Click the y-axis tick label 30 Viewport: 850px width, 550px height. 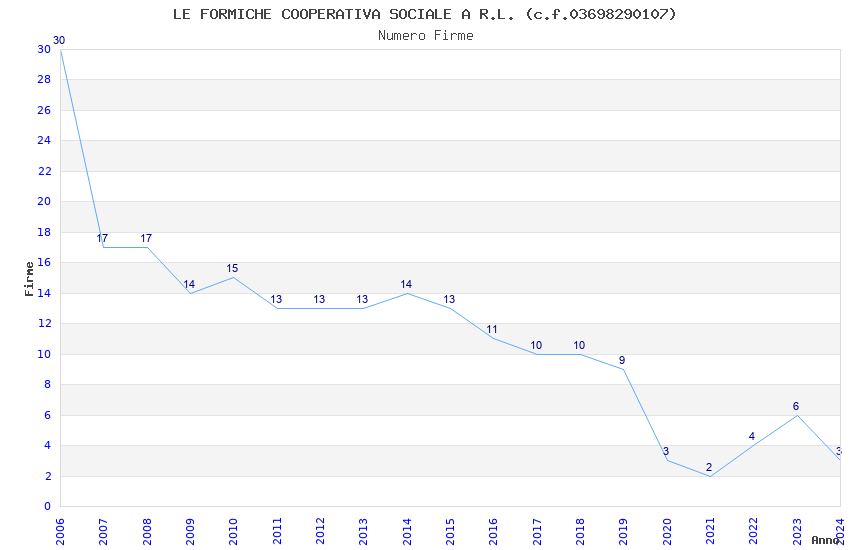tap(44, 49)
